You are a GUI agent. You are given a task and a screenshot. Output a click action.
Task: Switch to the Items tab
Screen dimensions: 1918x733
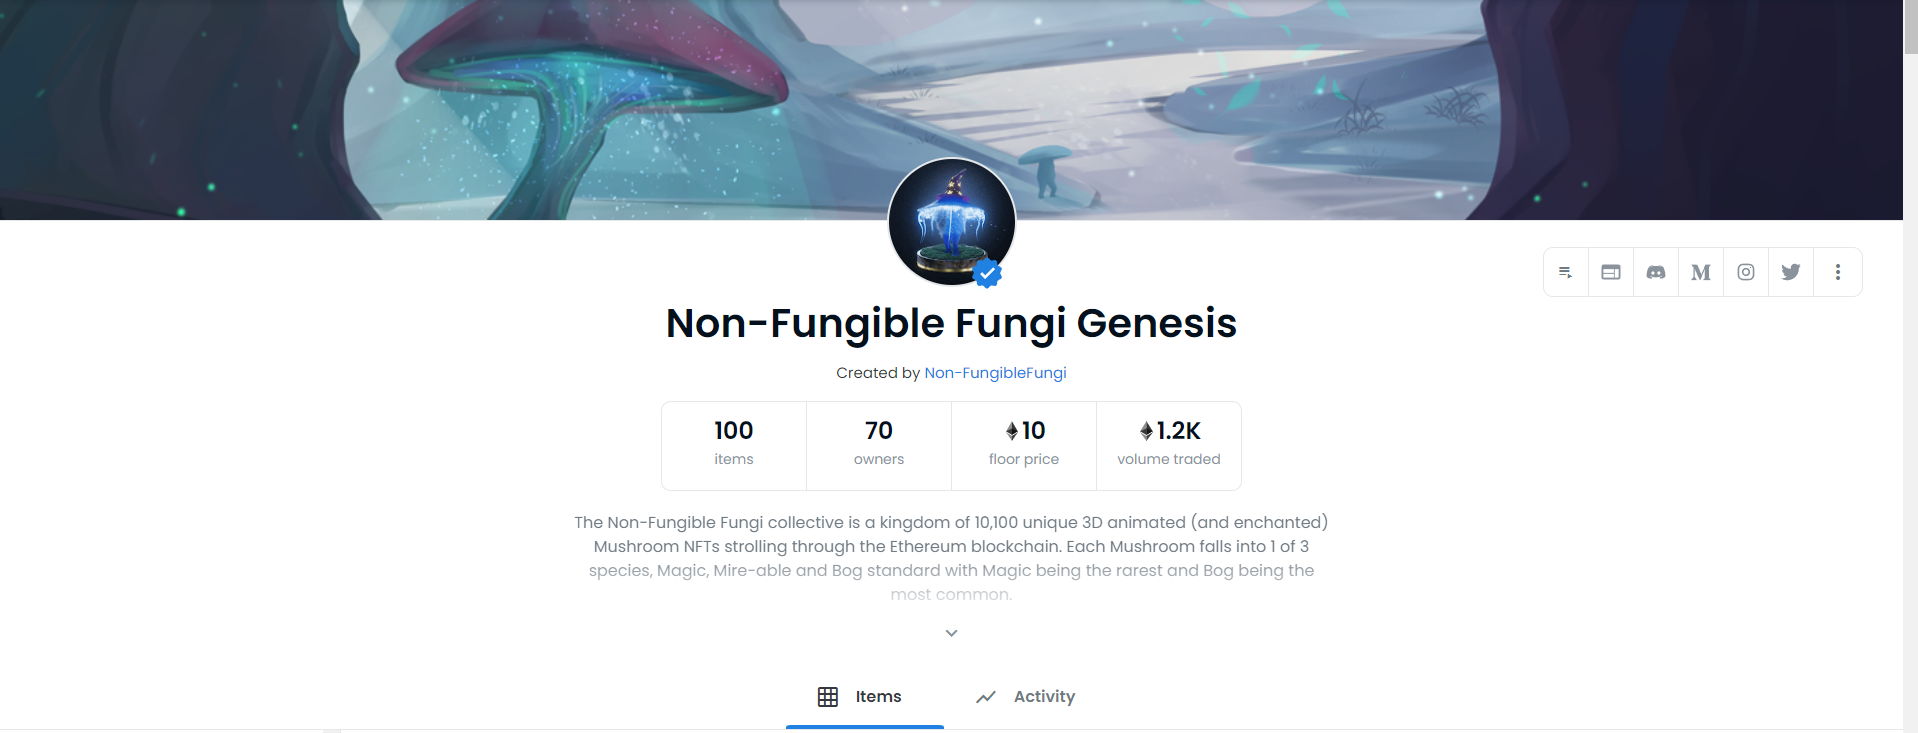point(863,697)
